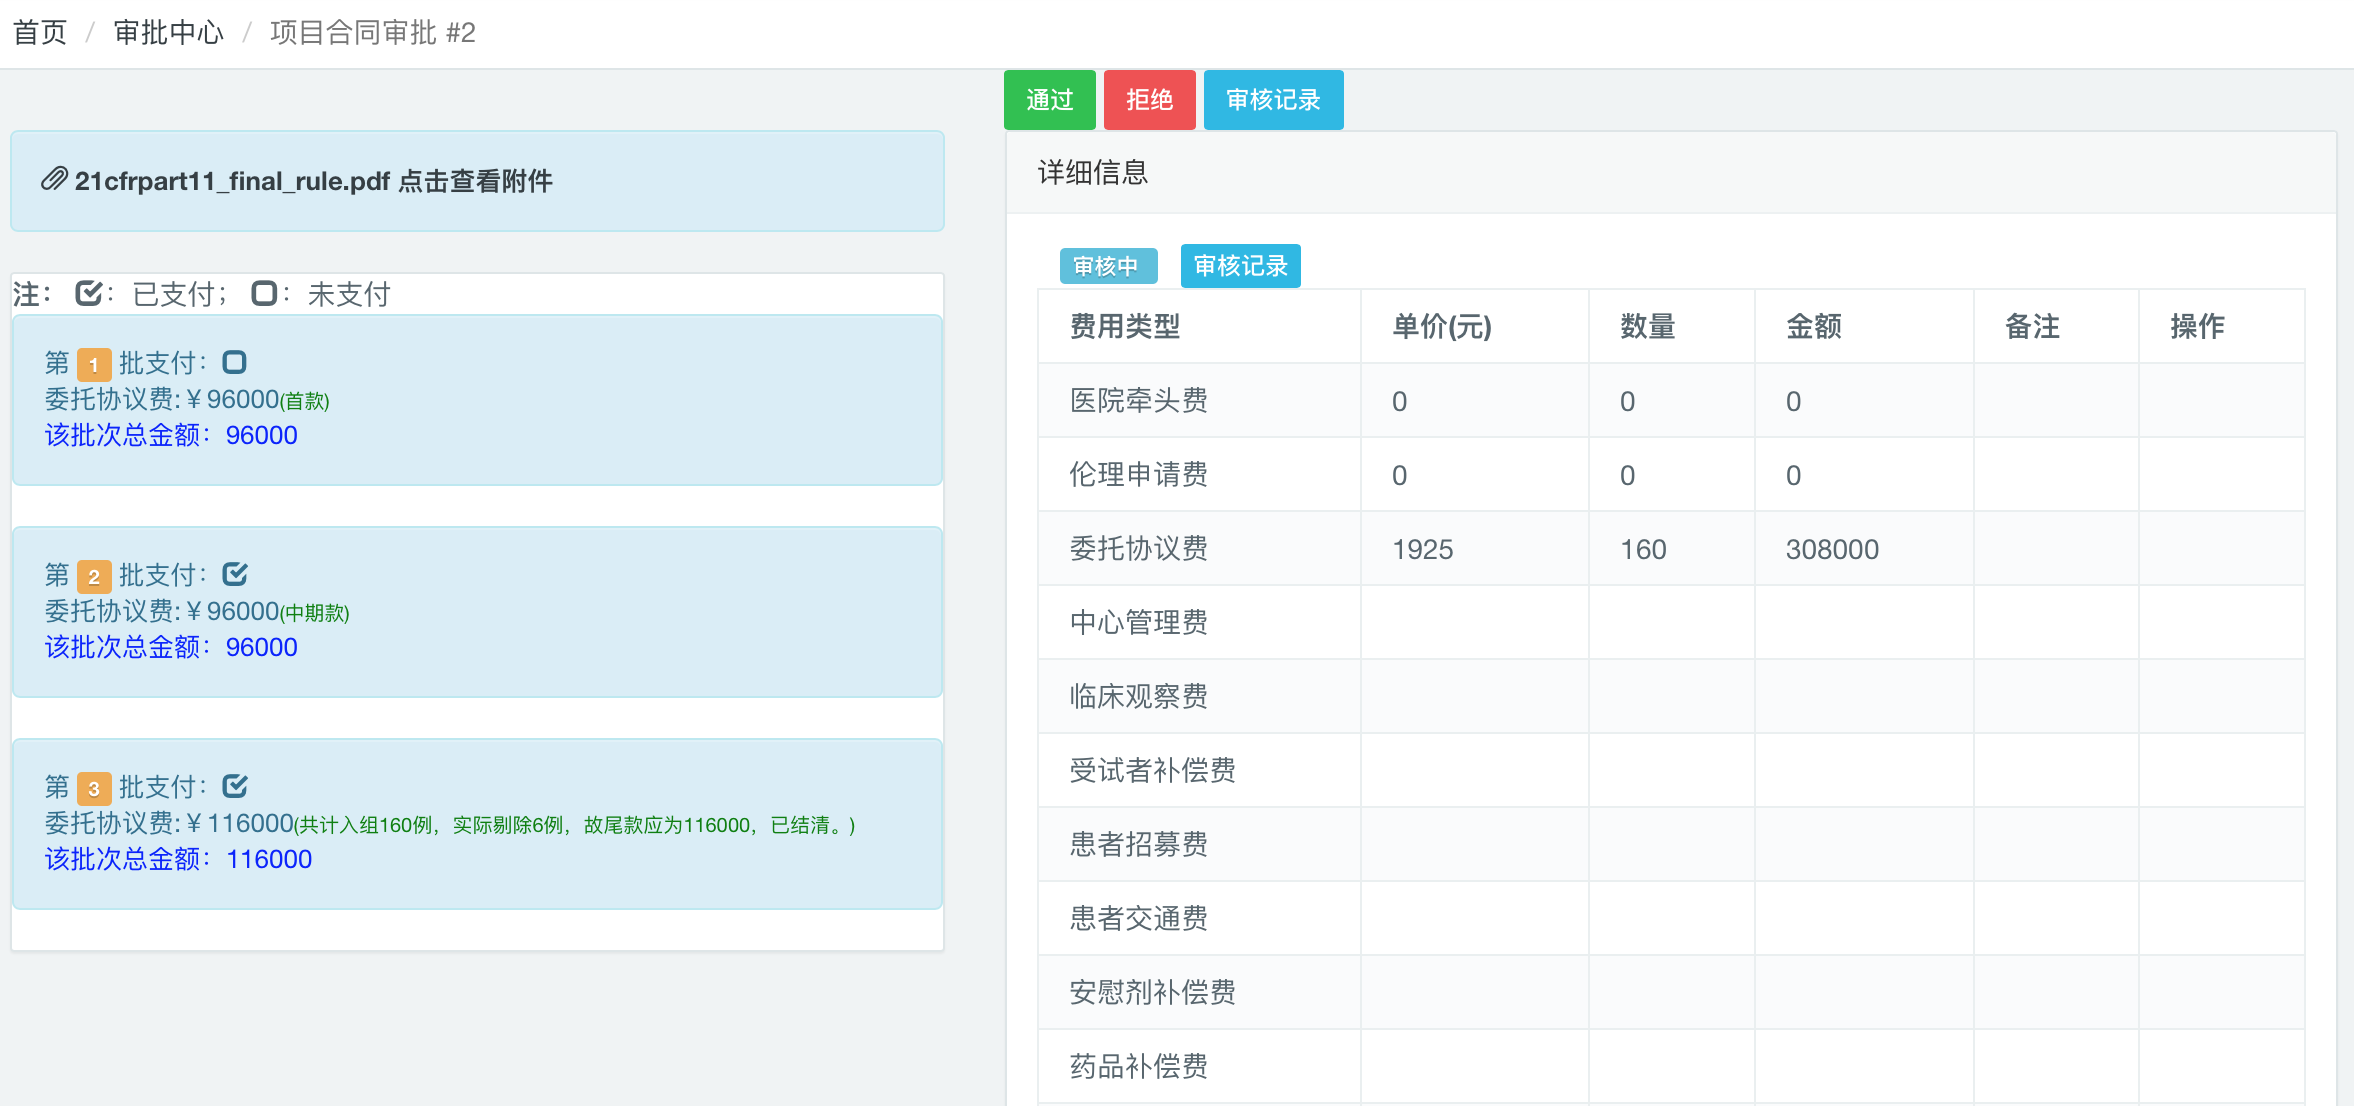This screenshot has height=1106, width=2354.
Task: Click unit price value 1925
Action: coord(1423,549)
